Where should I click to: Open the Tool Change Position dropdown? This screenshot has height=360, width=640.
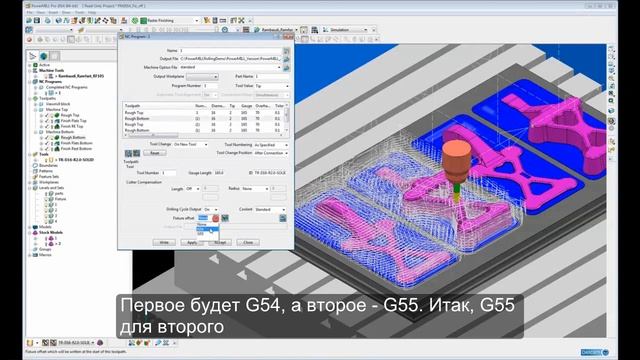pos(271,153)
